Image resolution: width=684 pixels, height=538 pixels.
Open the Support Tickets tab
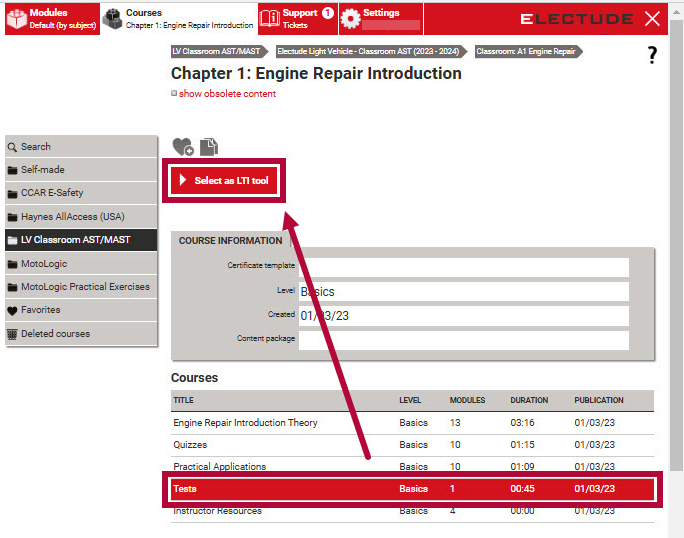(x=298, y=19)
